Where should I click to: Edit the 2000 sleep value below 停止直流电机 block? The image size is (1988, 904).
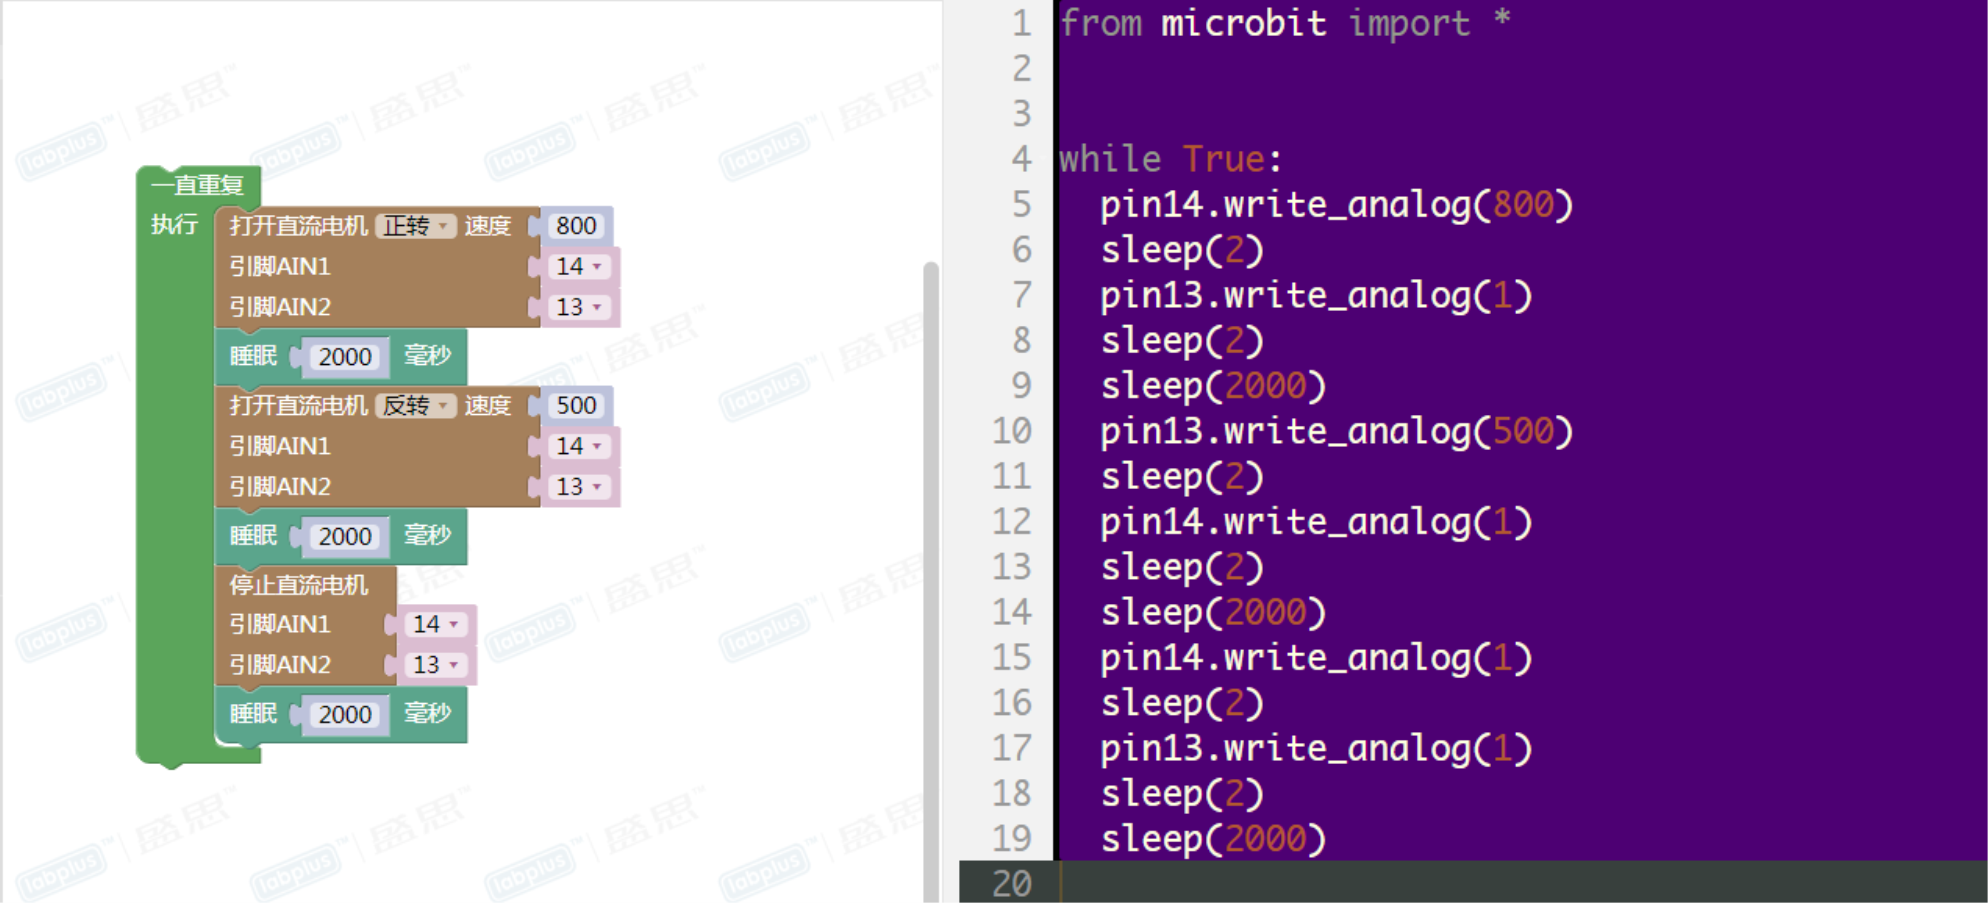click(x=344, y=714)
